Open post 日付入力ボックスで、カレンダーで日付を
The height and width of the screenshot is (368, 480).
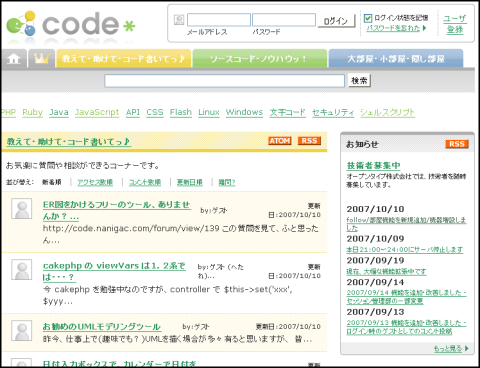pos(119,364)
